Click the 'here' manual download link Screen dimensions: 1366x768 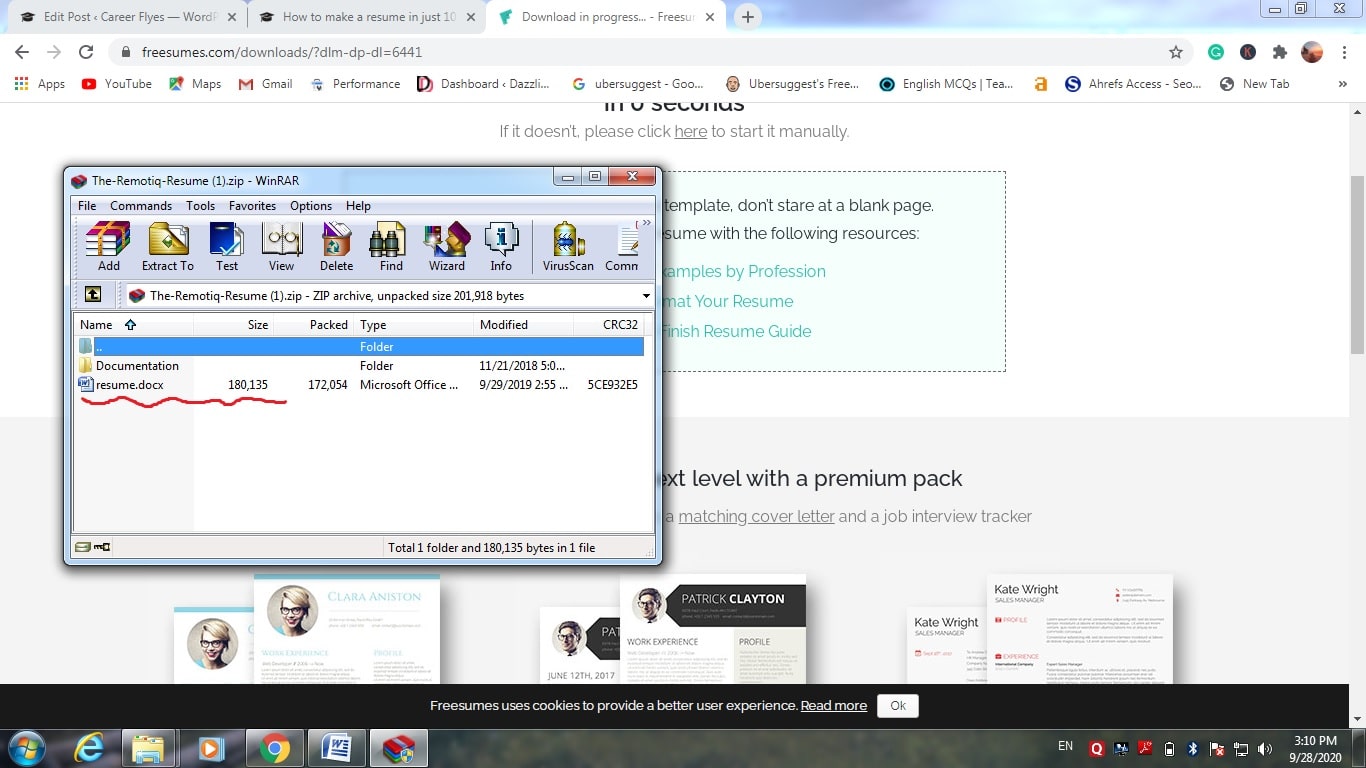pos(690,131)
